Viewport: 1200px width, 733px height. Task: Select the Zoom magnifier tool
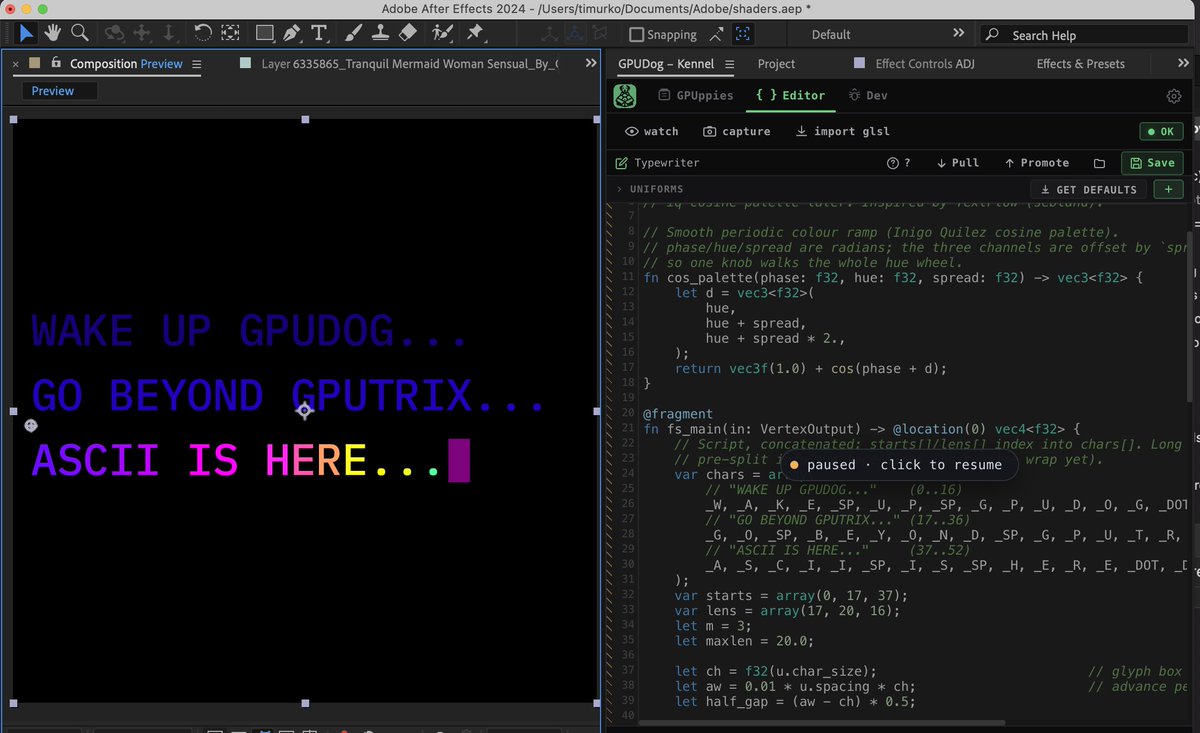(79, 33)
